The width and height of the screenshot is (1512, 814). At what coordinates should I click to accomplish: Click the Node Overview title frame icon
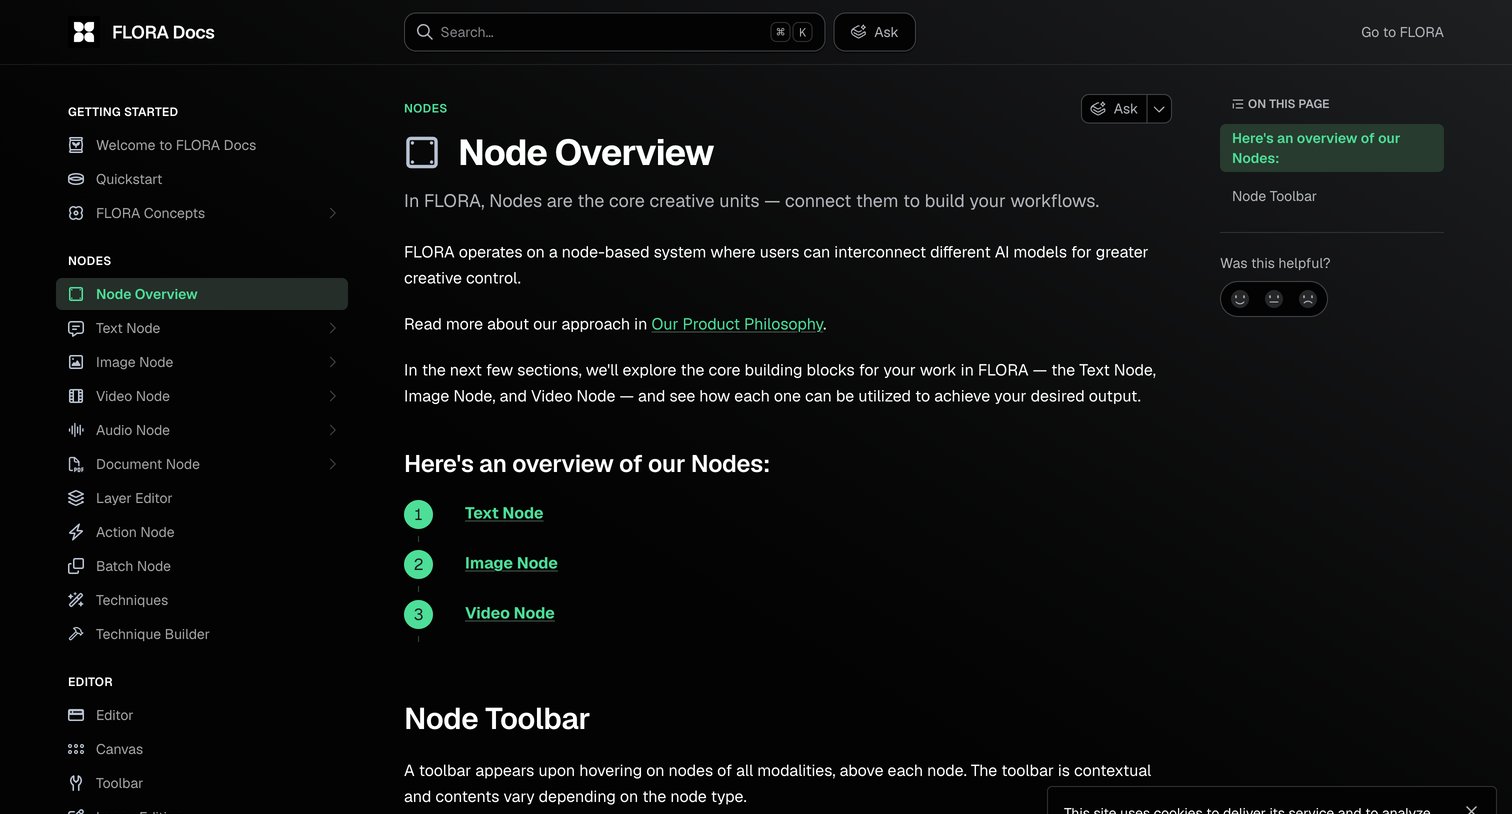tap(422, 153)
